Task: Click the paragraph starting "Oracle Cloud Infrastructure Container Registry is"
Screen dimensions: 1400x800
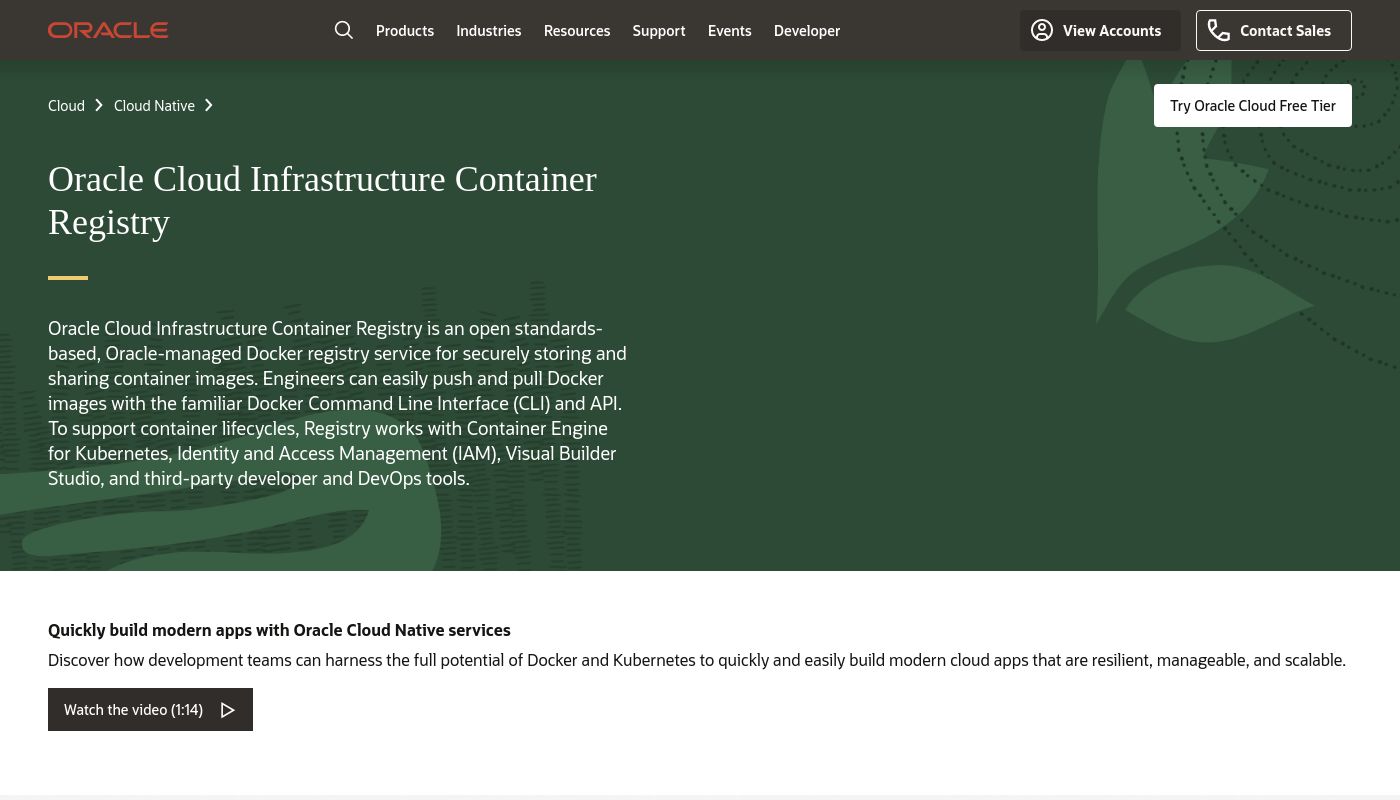Action: click(x=338, y=403)
